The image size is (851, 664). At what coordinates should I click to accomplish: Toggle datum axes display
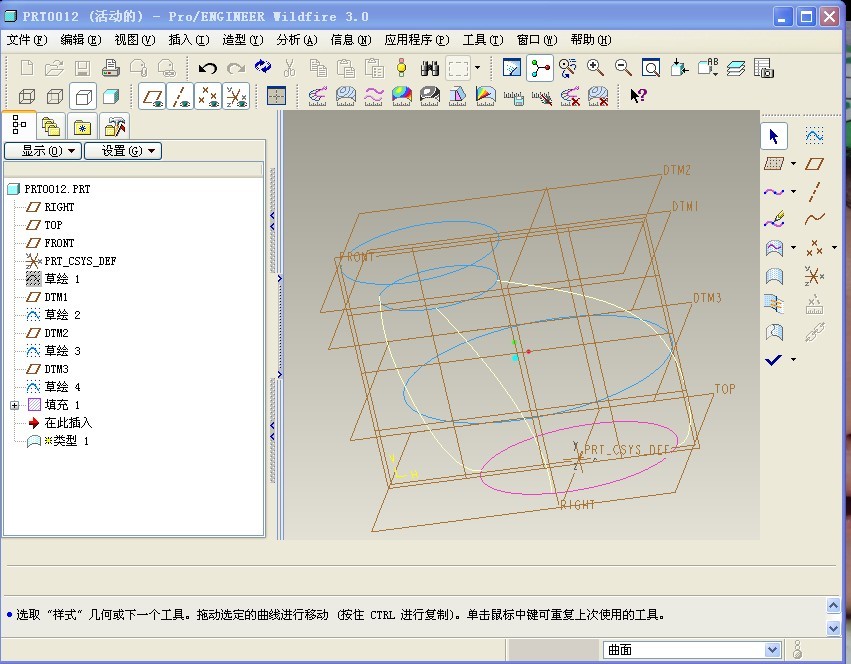(180, 96)
